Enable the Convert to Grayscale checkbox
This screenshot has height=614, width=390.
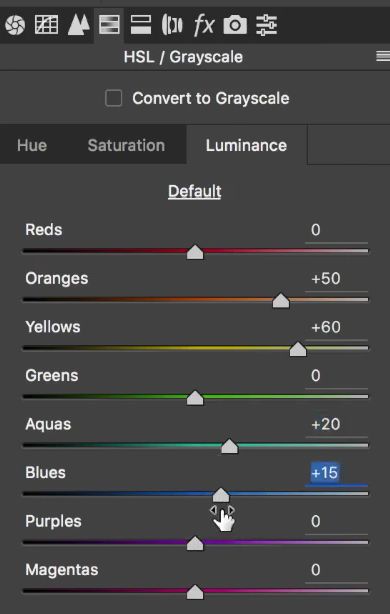pos(114,98)
